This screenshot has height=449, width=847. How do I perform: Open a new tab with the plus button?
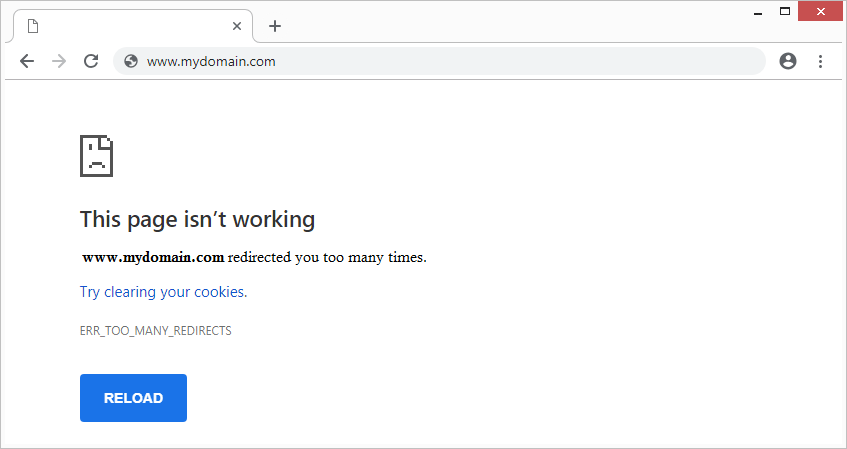pyautogui.click(x=275, y=26)
